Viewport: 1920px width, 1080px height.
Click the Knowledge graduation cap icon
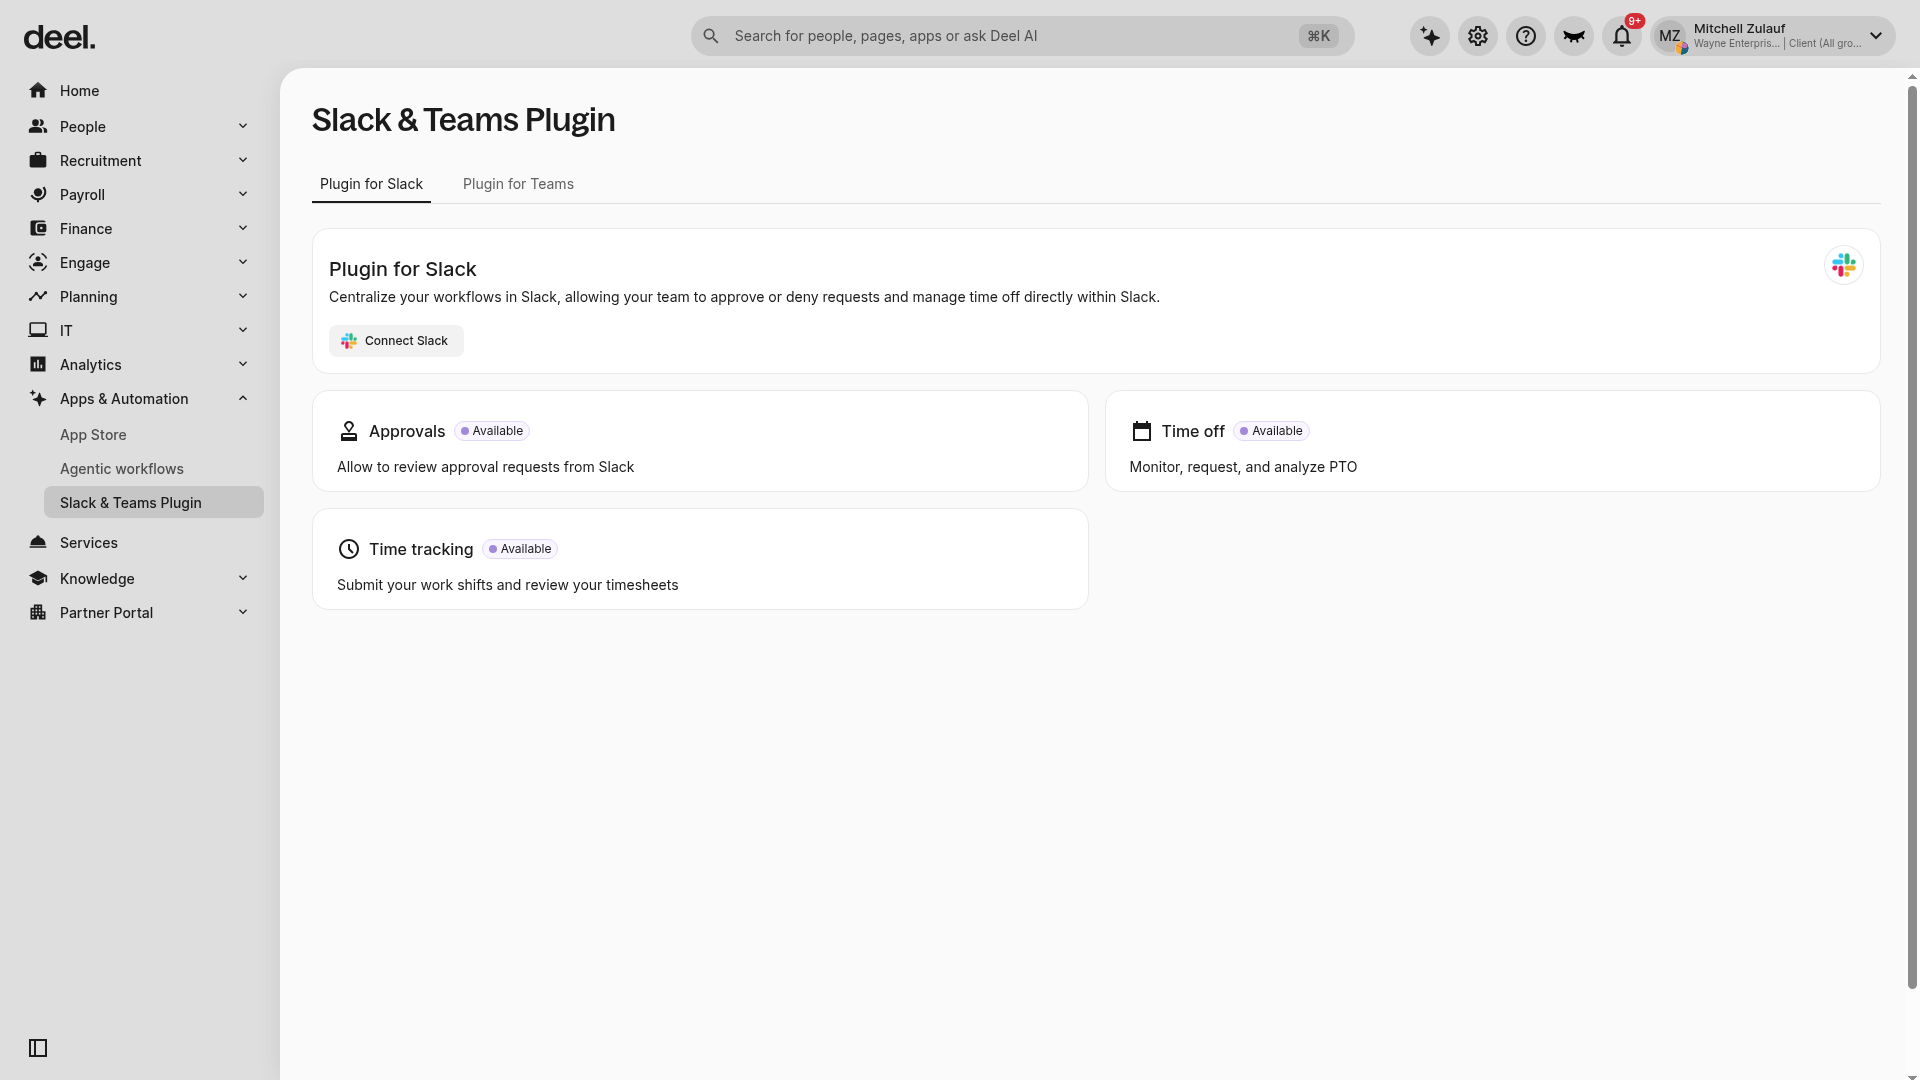coord(38,578)
